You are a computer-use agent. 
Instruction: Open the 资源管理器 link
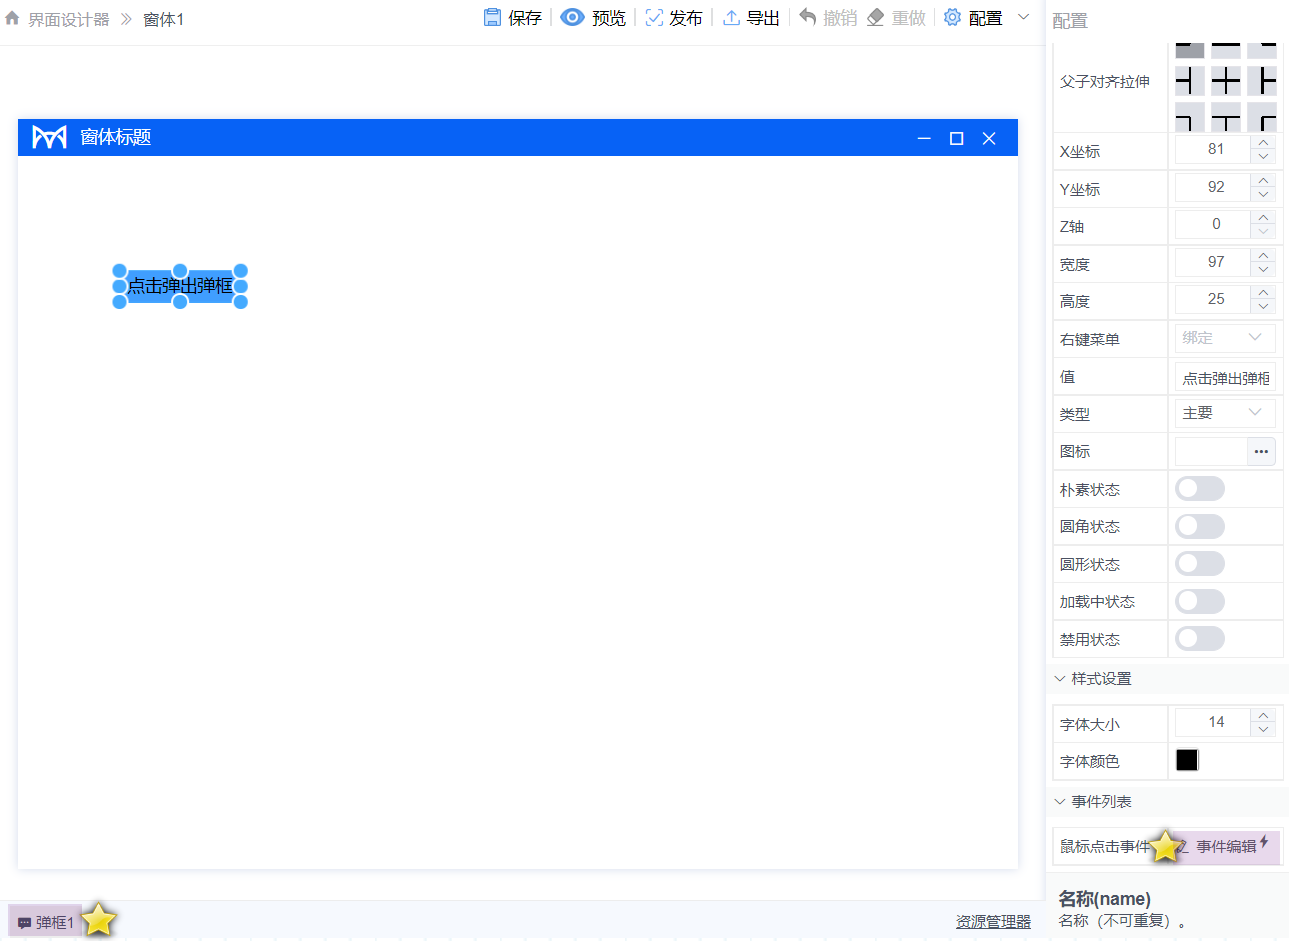(992, 922)
